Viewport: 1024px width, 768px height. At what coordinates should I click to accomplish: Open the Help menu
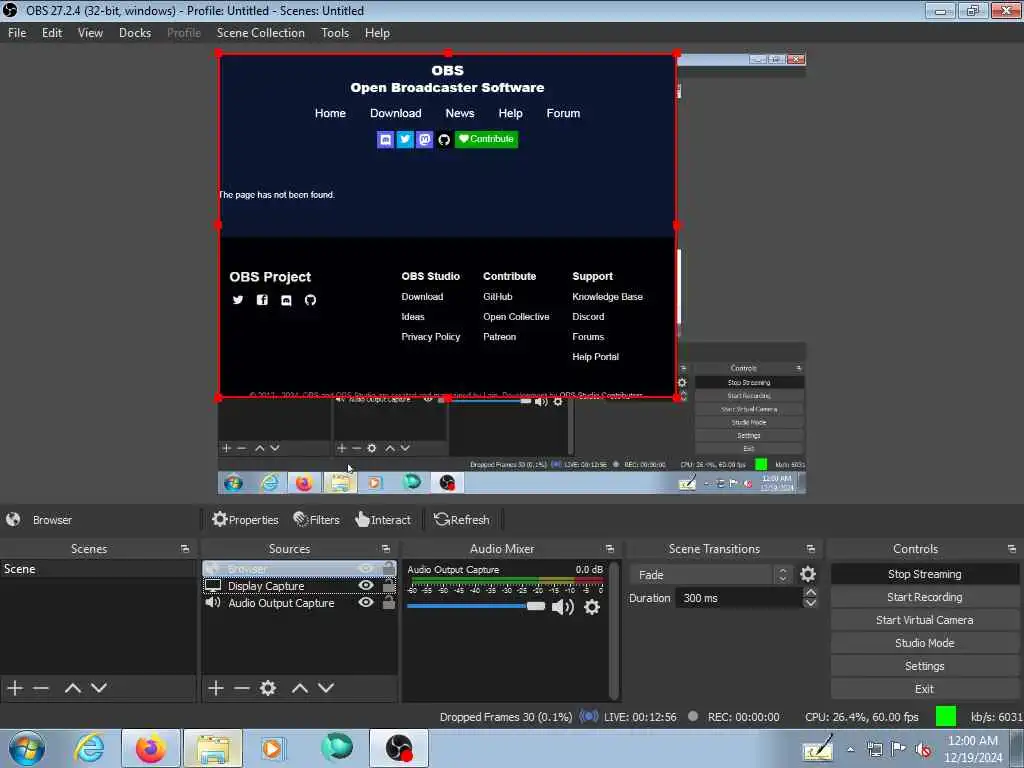click(x=377, y=33)
